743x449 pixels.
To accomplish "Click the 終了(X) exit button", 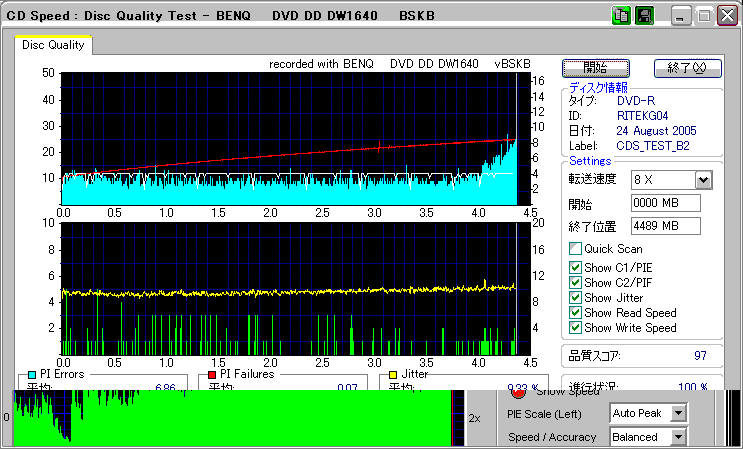I will tap(687, 68).
